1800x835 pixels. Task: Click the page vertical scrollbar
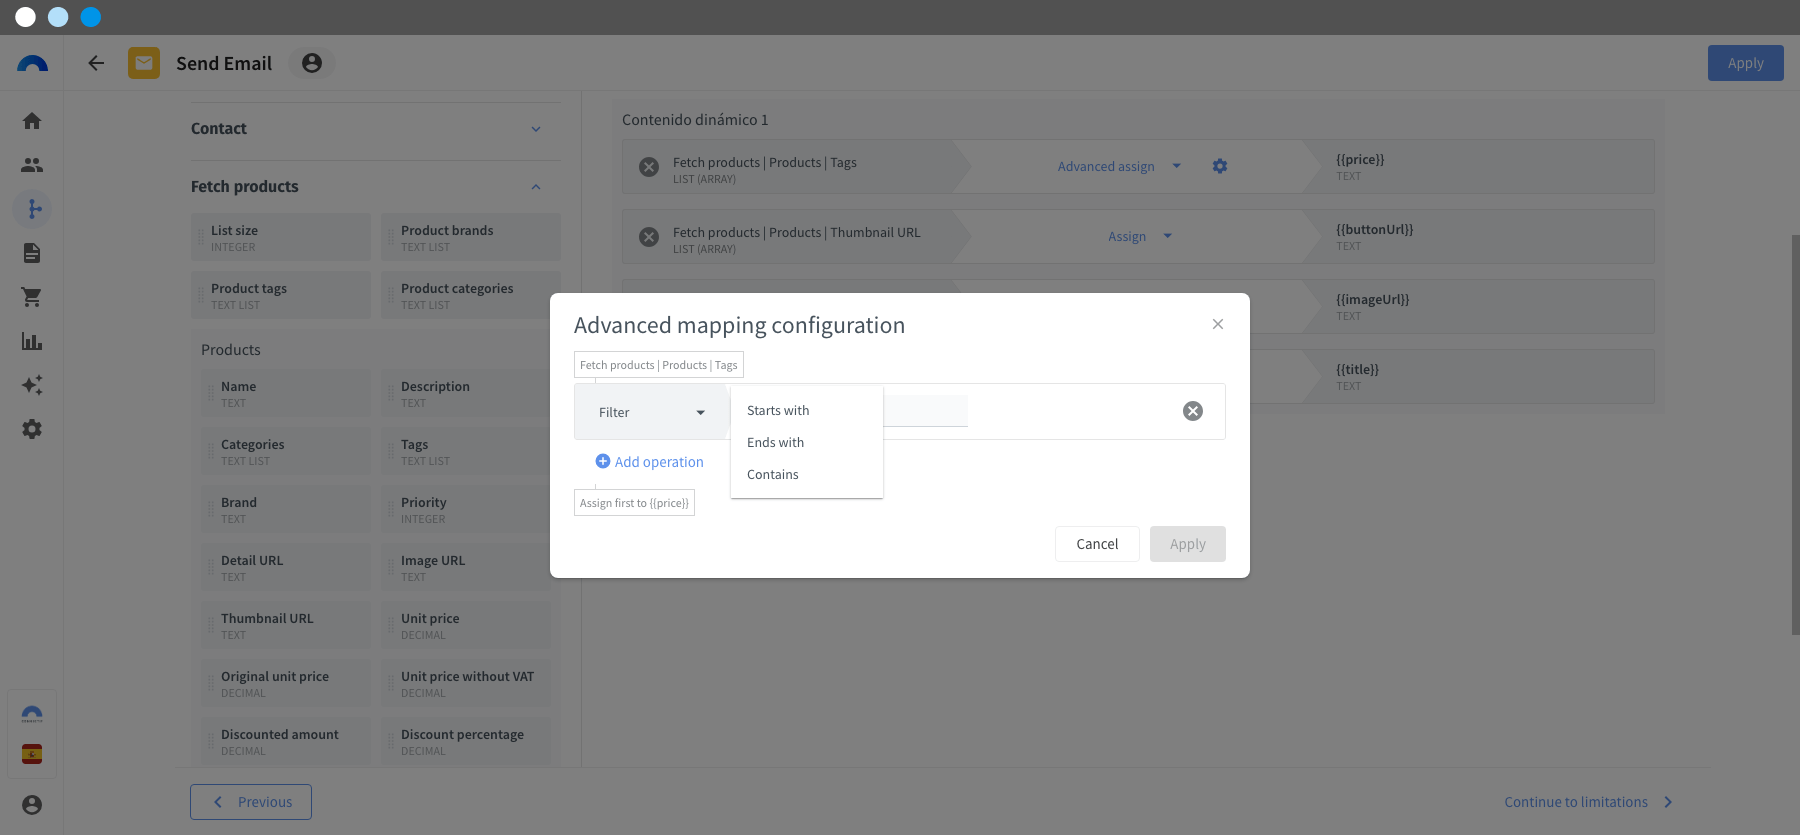point(1795,434)
